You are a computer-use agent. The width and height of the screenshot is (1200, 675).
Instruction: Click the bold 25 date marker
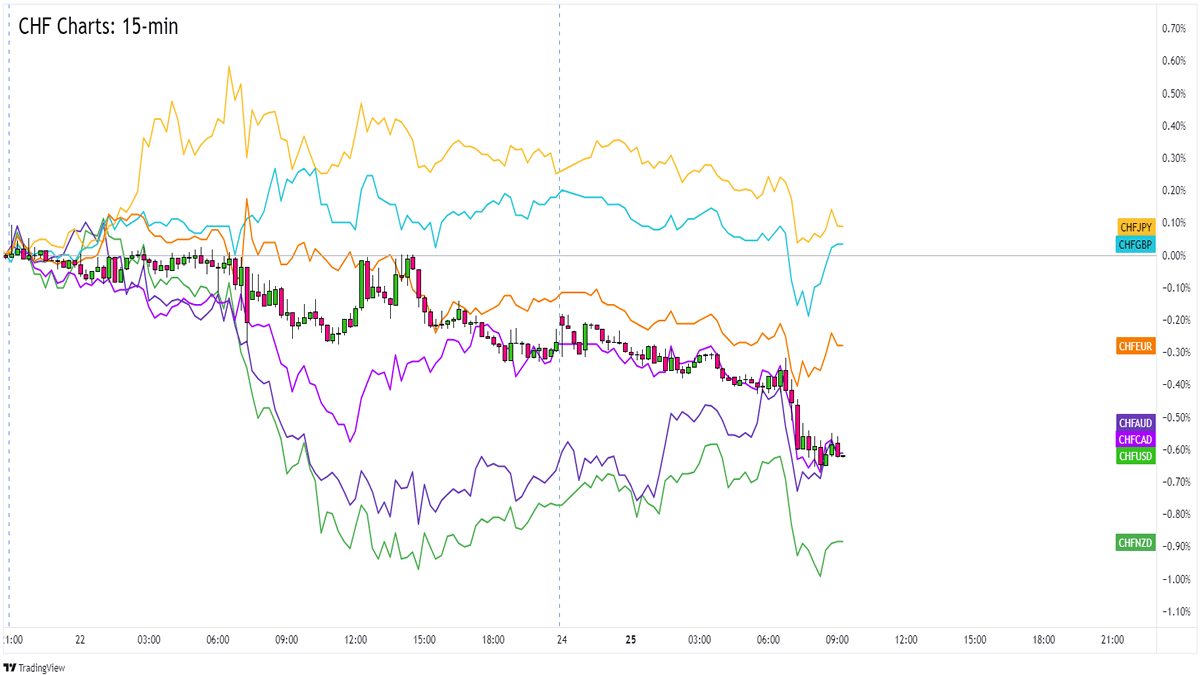[630, 639]
